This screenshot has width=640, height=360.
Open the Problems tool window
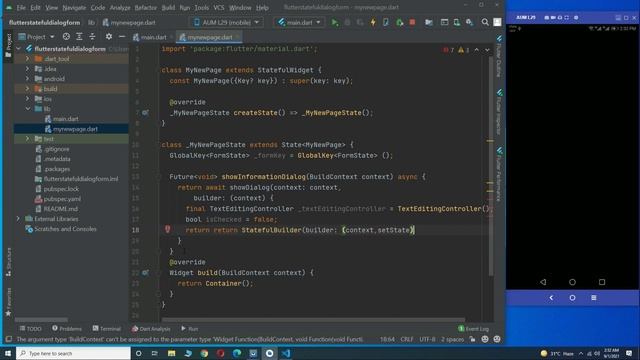(x=67, y=329)
